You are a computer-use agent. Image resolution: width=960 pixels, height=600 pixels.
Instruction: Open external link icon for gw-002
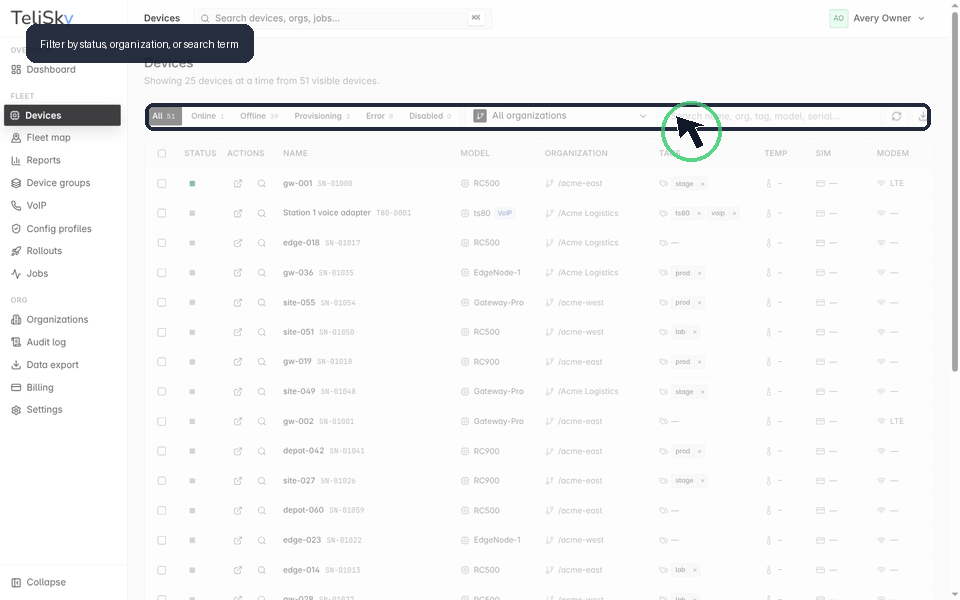238,421
